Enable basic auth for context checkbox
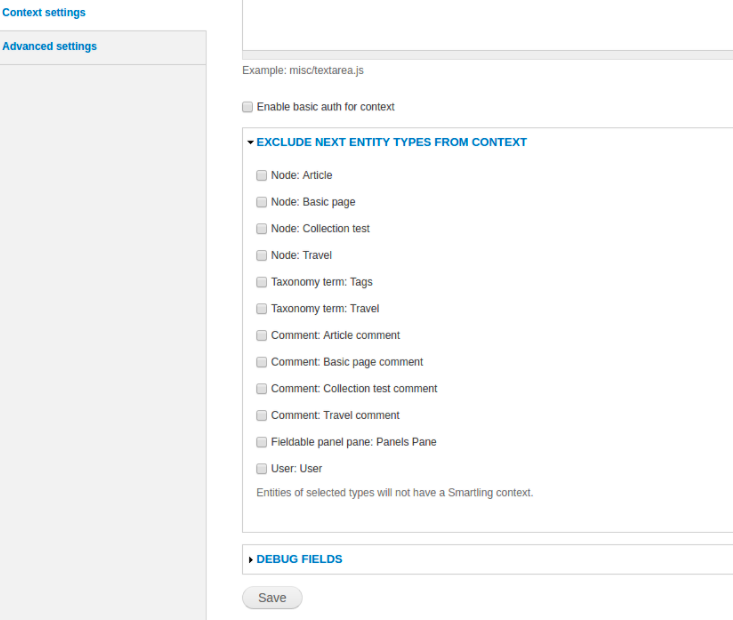This screenshot has width=733, height=620. (247, 107)
